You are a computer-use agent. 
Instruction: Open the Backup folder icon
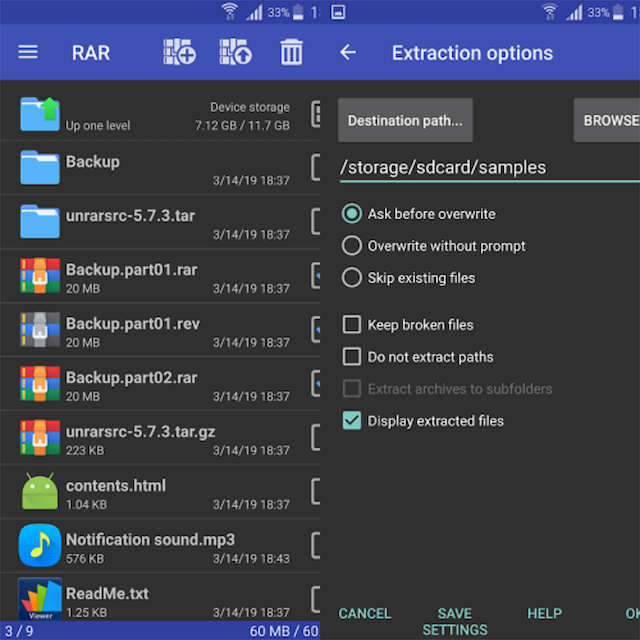click(40, 167)
